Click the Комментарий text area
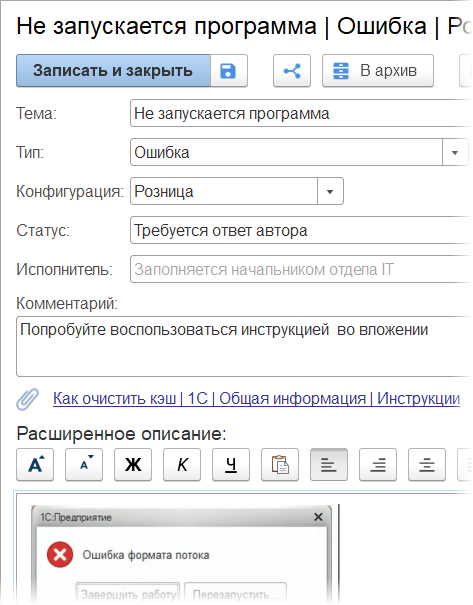 click(x=244, y=346)
